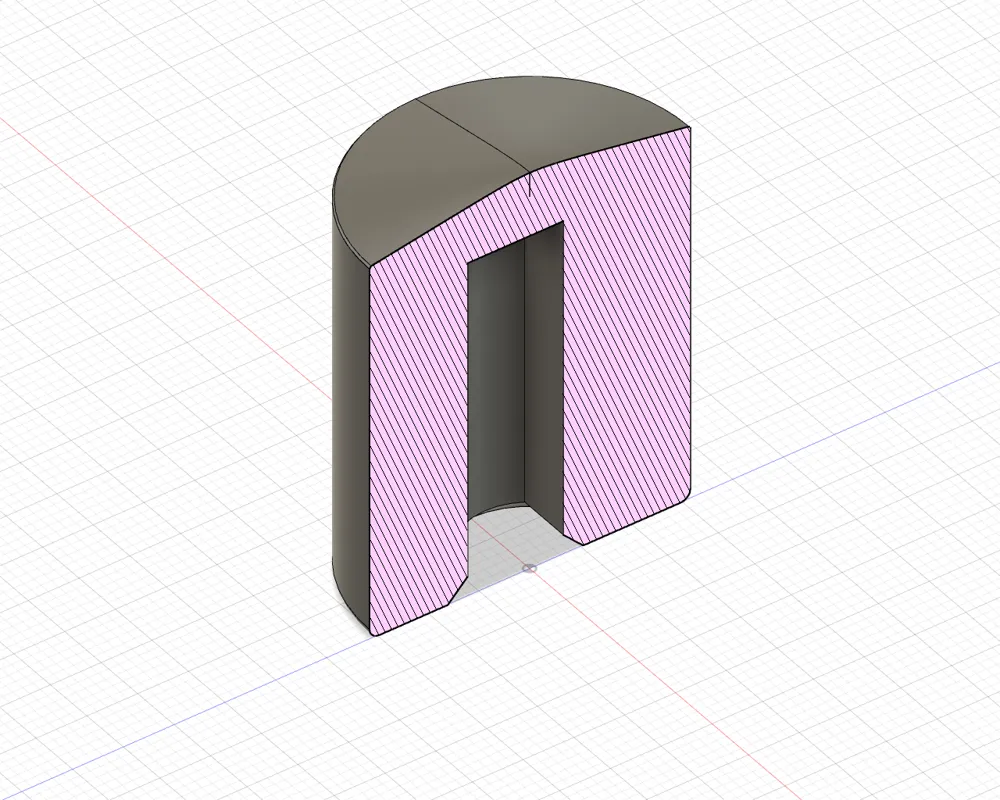This screenshot has height=800, width=1000.
Task: Select the rounded fillet corner at section's right
Action: click(686, 496)
